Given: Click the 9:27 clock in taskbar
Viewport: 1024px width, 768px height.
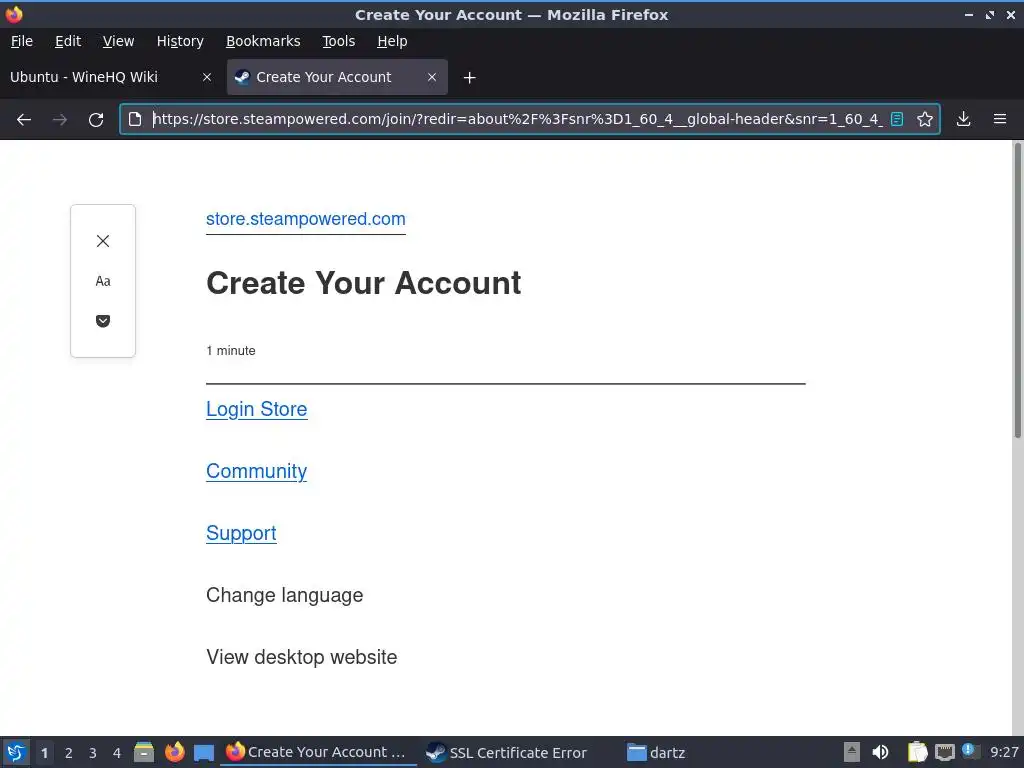Looking at the screenshot, I should click(x=1004, y=752).
